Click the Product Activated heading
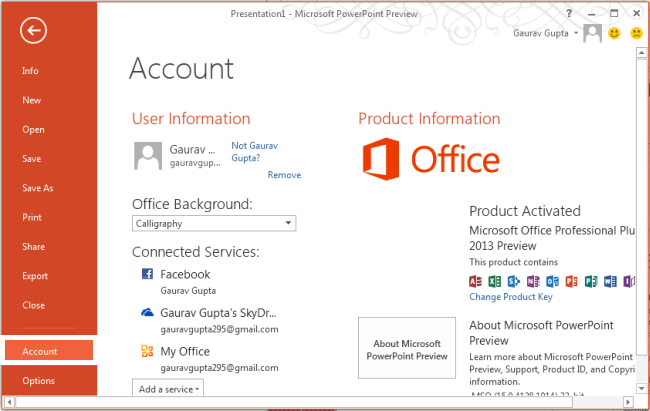The height and width of the screenshot is (411, 650). pos(525,211)
